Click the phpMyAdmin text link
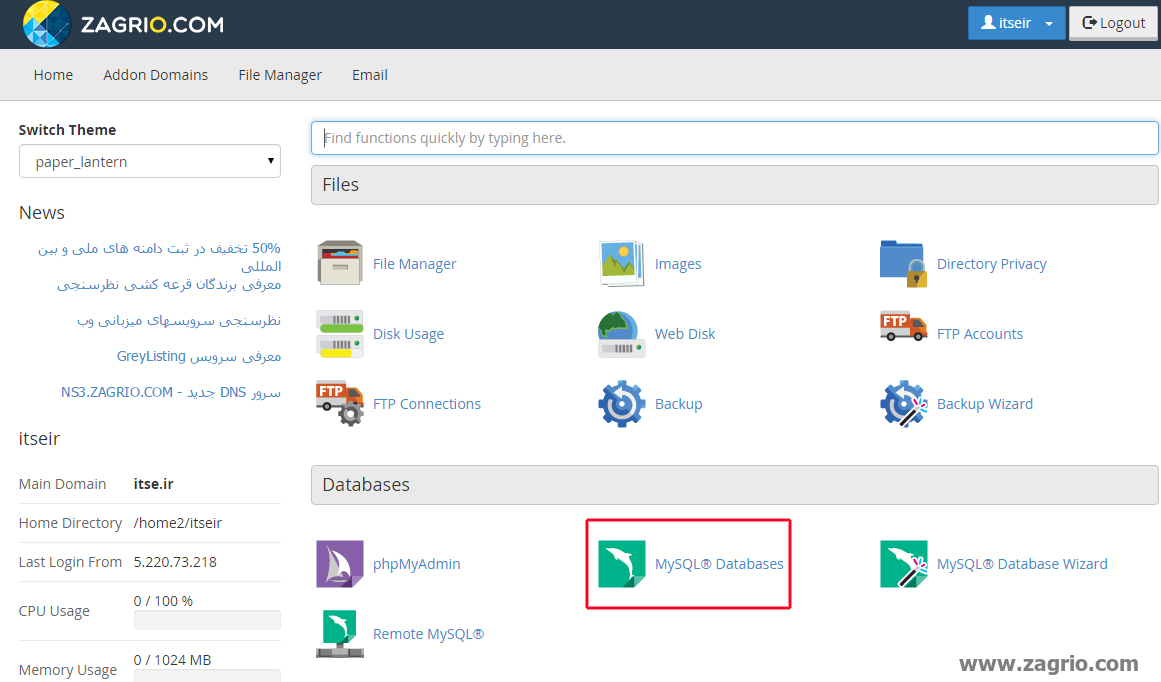This screenshot has height=682, width=1161. [417, 564]
